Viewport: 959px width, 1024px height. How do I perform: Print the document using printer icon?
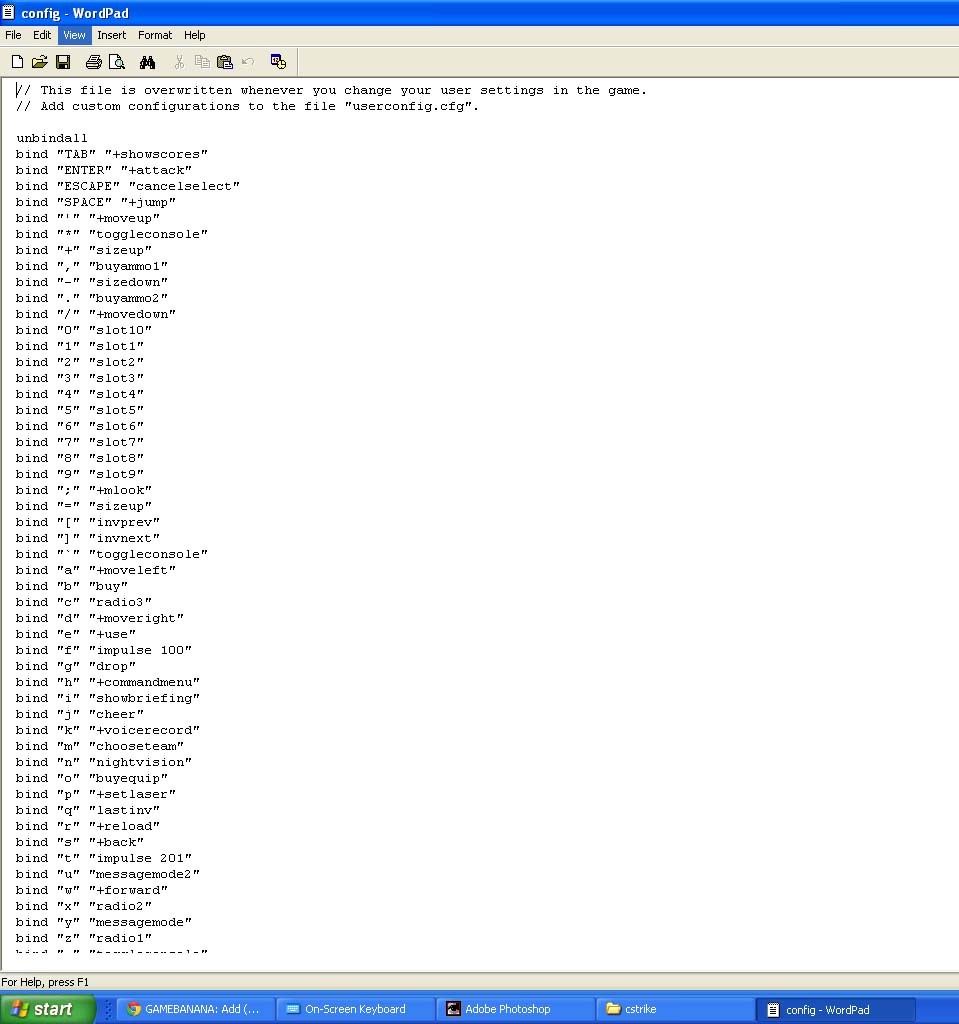[x=94, y=62]
